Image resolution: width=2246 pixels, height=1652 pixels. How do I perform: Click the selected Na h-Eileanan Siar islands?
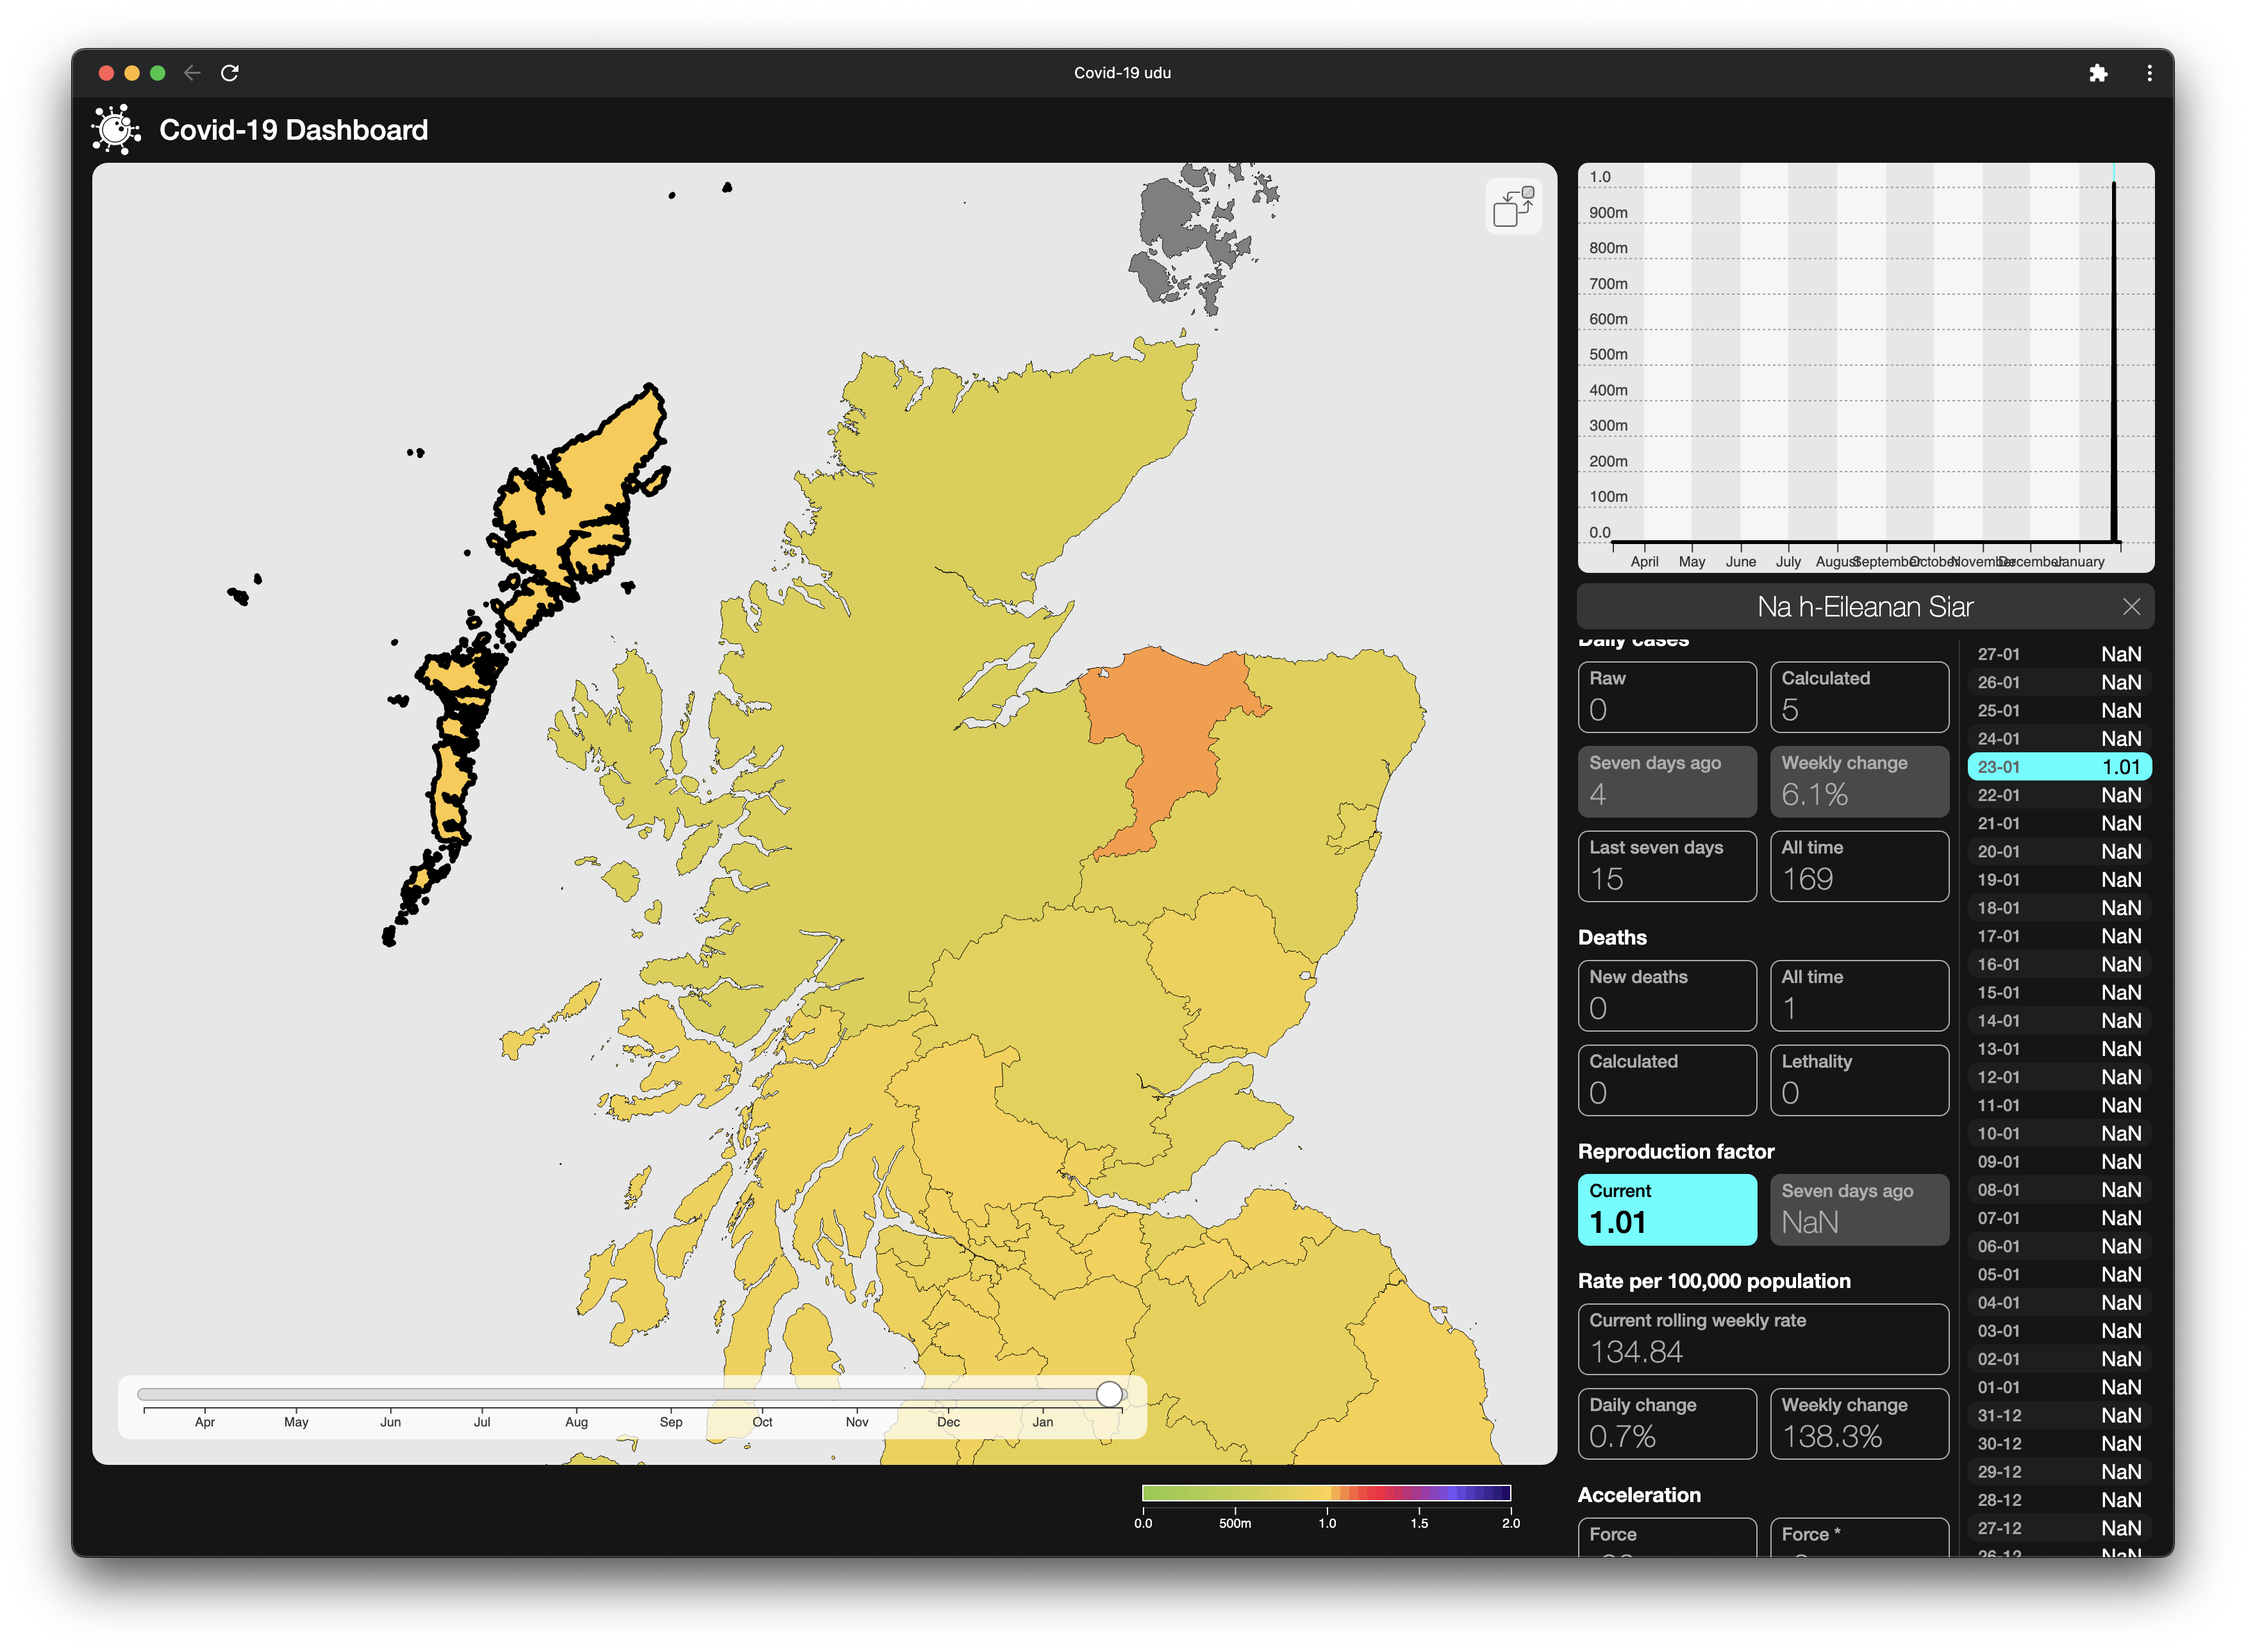coord(580,500)
